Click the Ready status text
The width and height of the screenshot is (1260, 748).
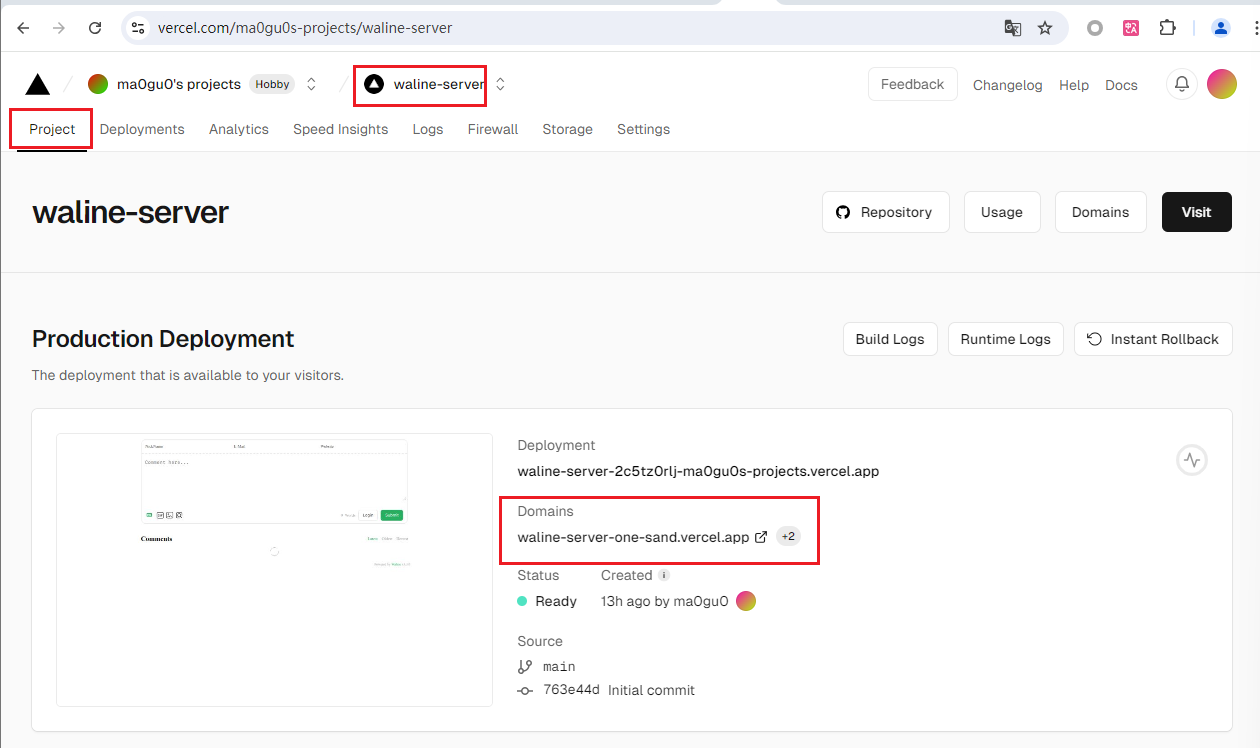click(556, 601)
